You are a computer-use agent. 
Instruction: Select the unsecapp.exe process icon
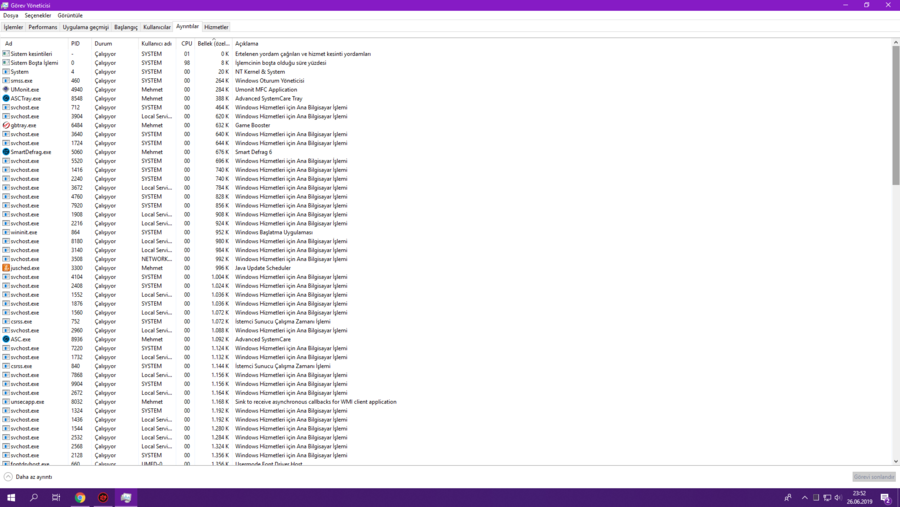pos(6,401)
